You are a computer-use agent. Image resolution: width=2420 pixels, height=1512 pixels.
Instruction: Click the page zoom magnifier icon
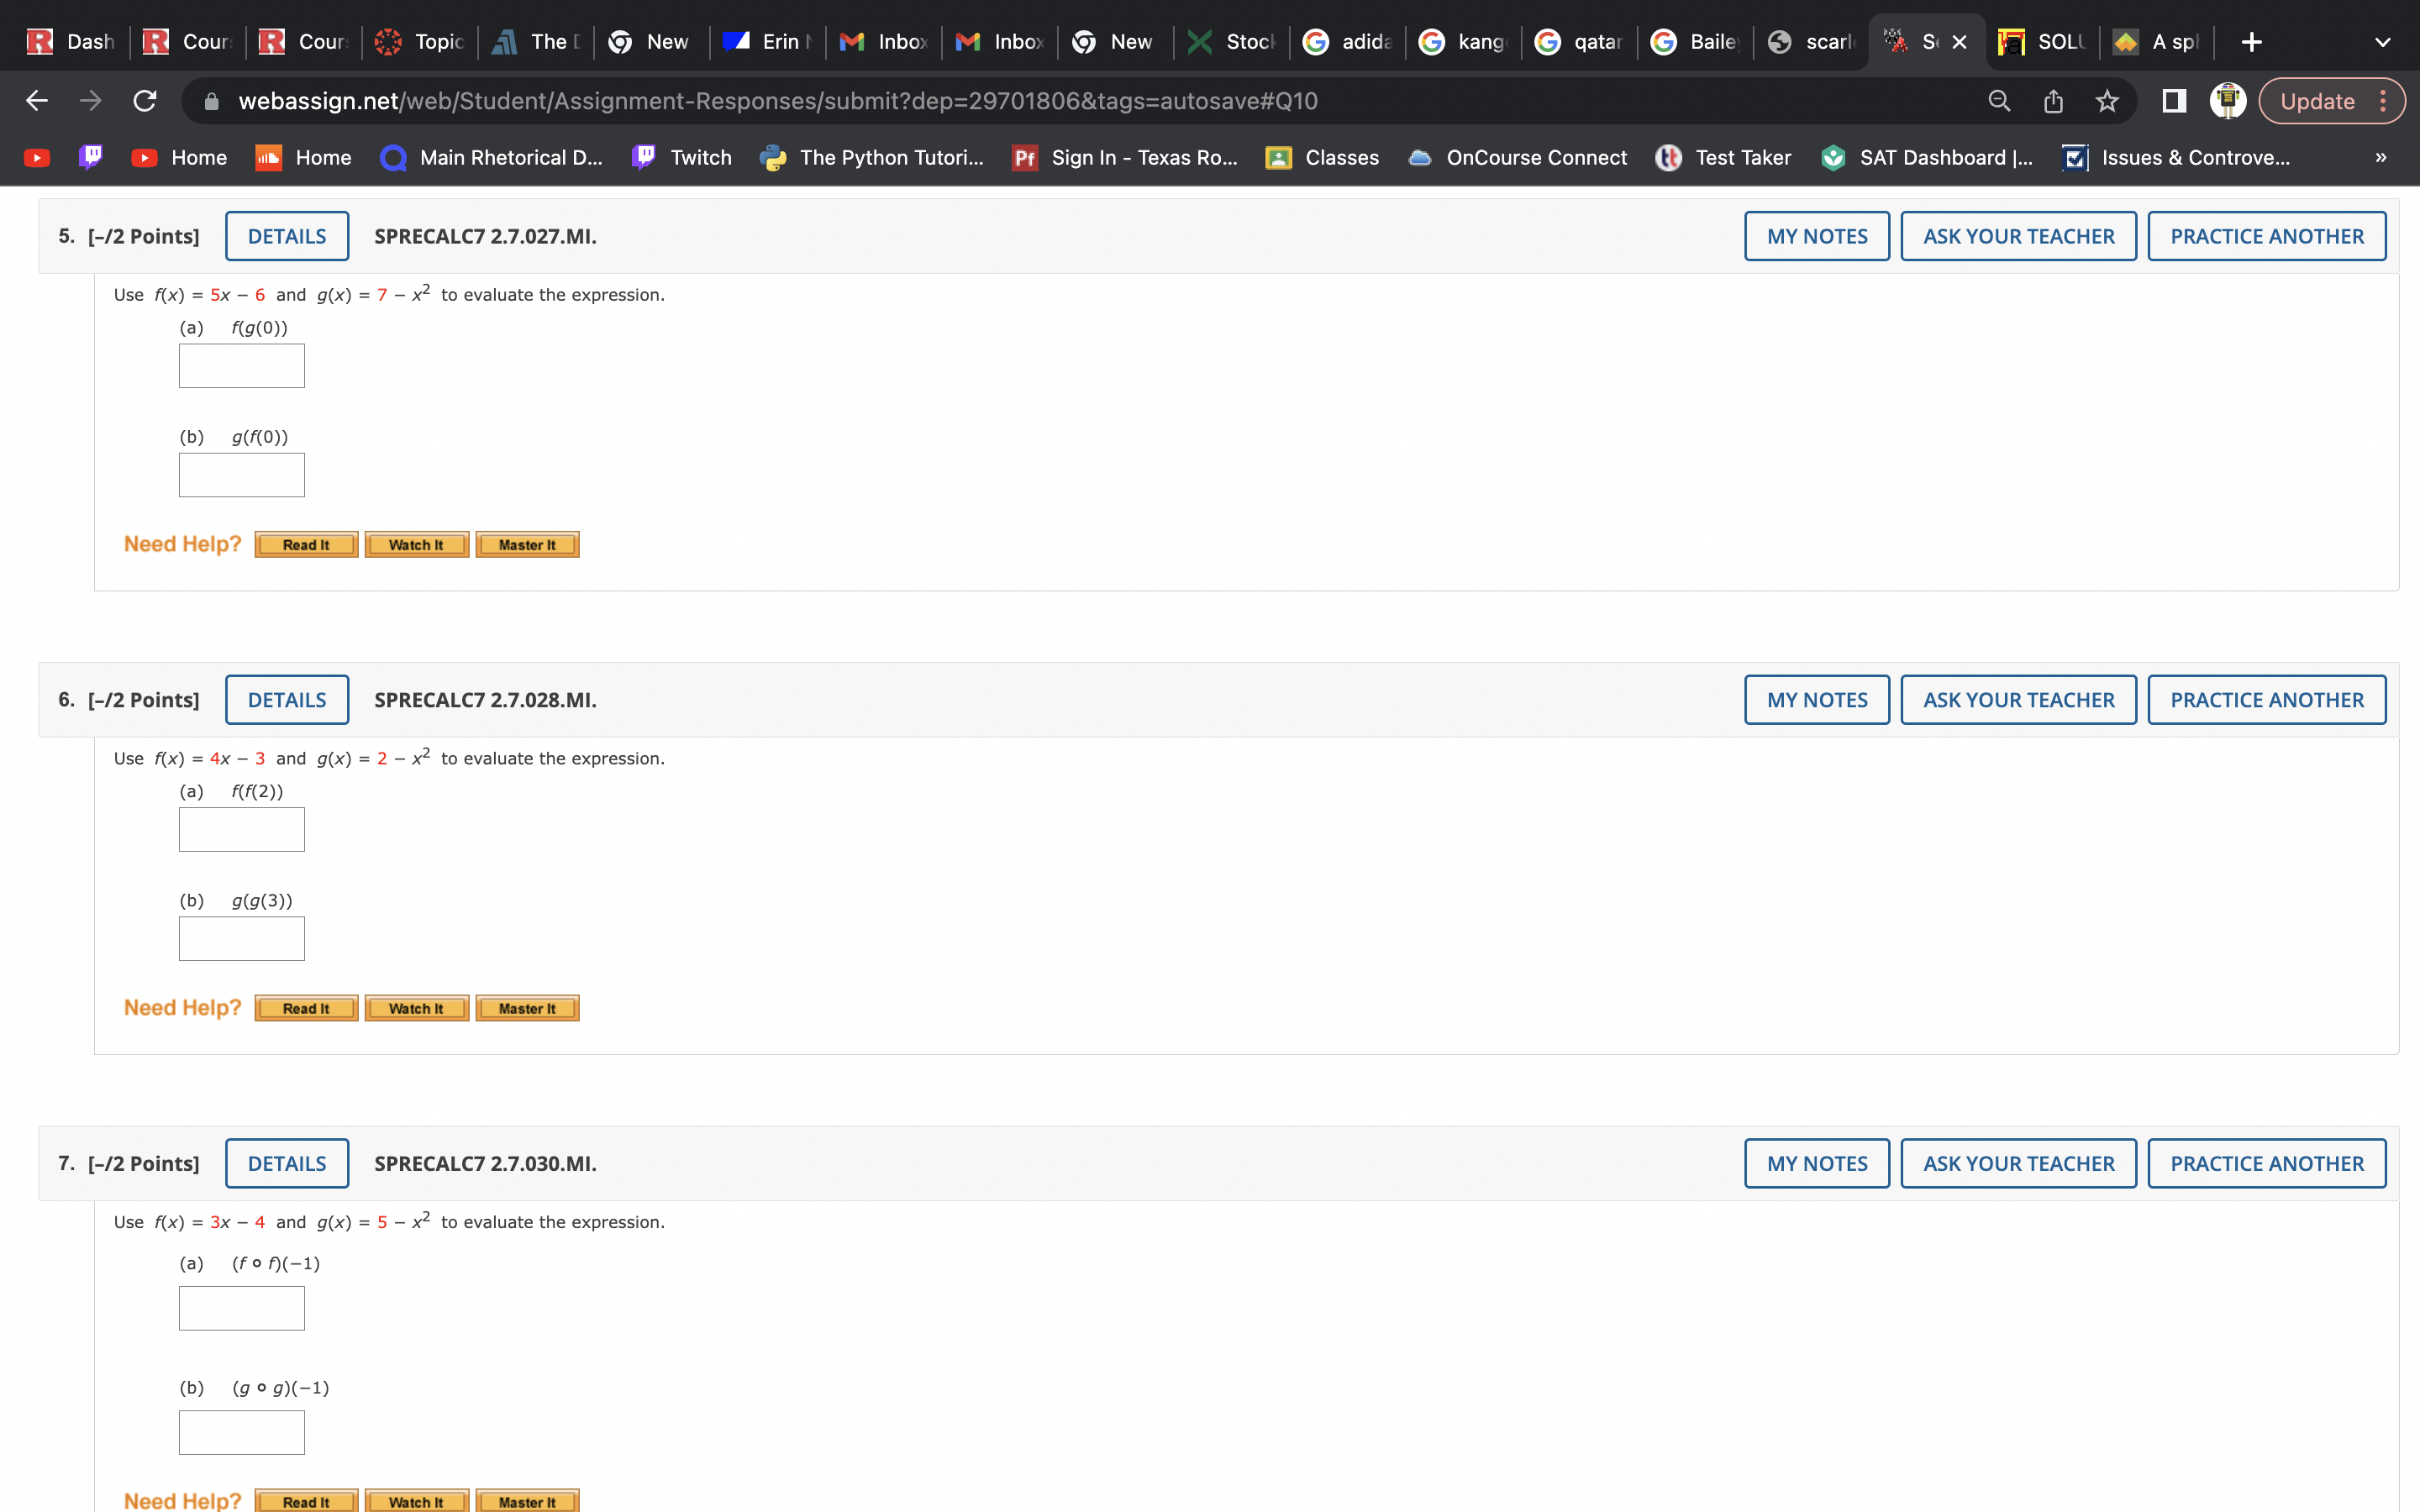pyautogui.click(x=1998, y=101)
